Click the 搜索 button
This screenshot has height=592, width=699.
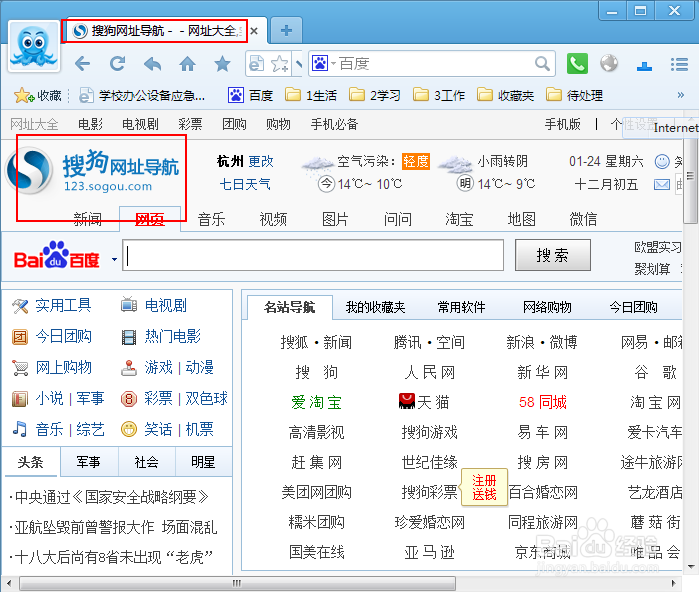(553, 255)
